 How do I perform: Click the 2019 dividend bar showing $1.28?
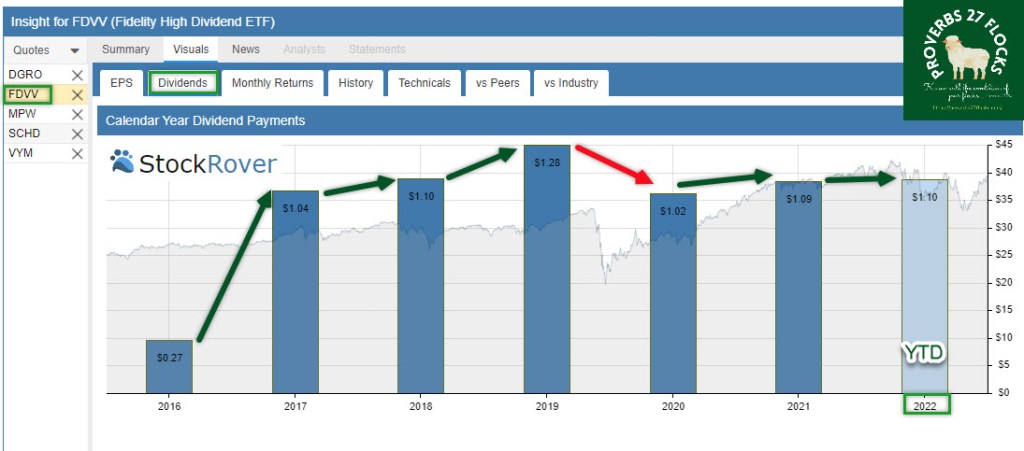point(546,270)
